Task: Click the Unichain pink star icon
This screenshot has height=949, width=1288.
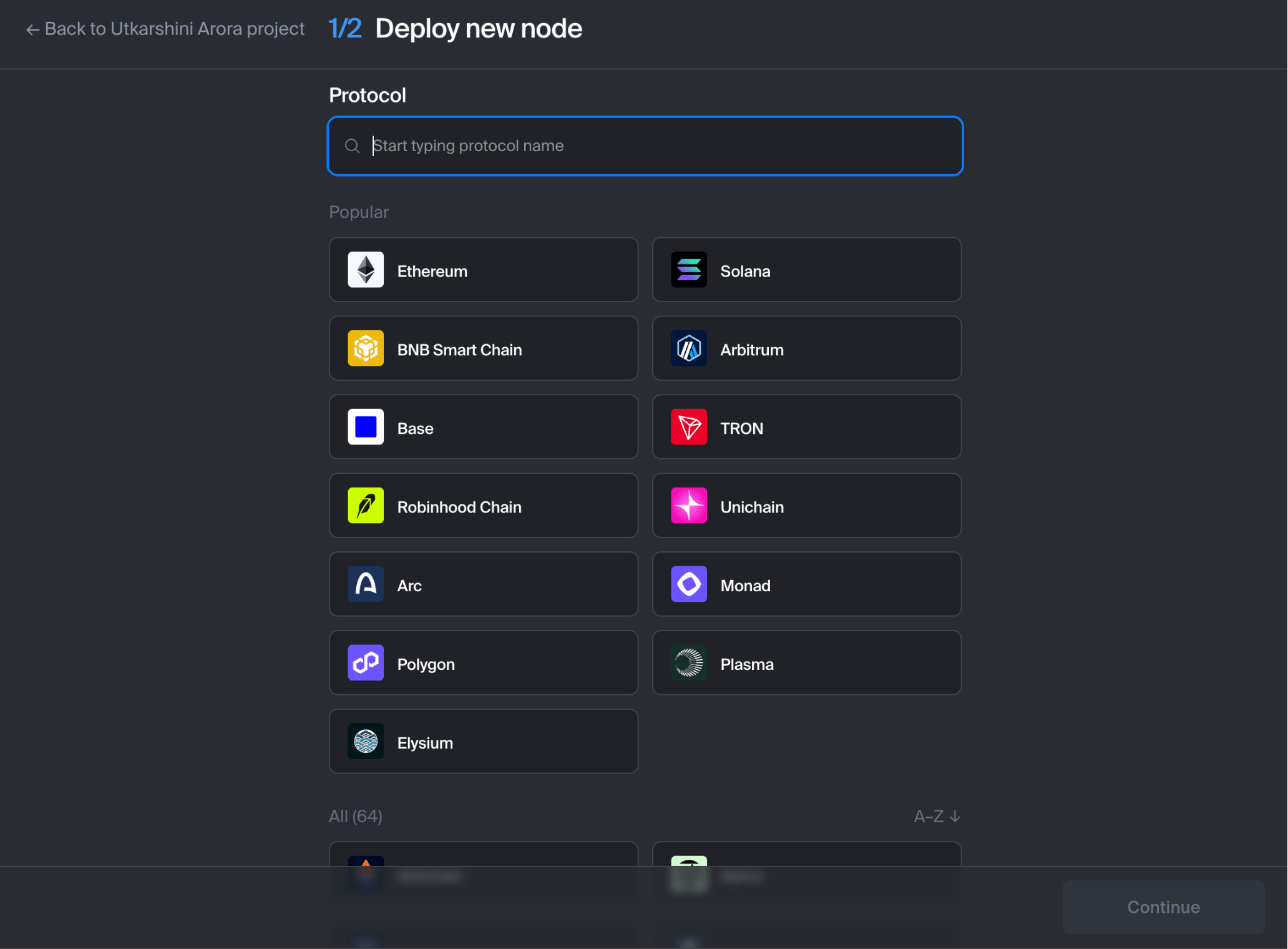Action: pyautogui.click(x=689, y=506)
